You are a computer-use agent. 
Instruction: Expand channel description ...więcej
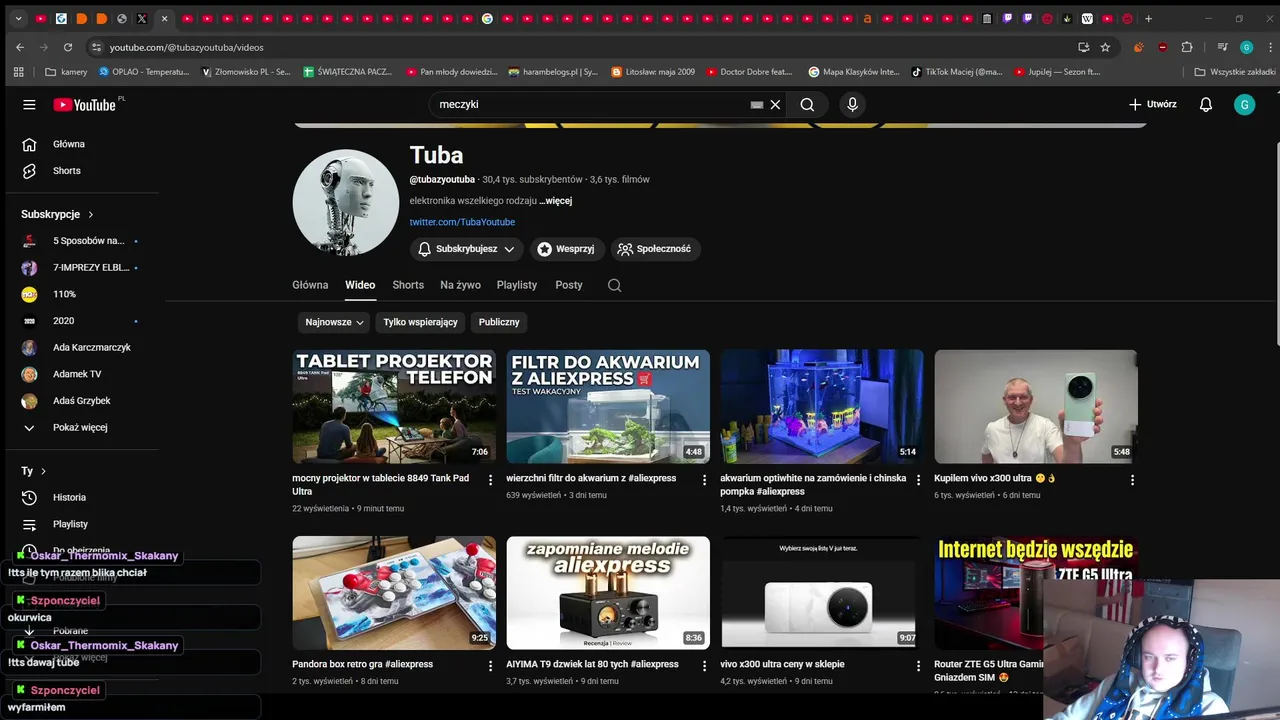click(555, 201)
